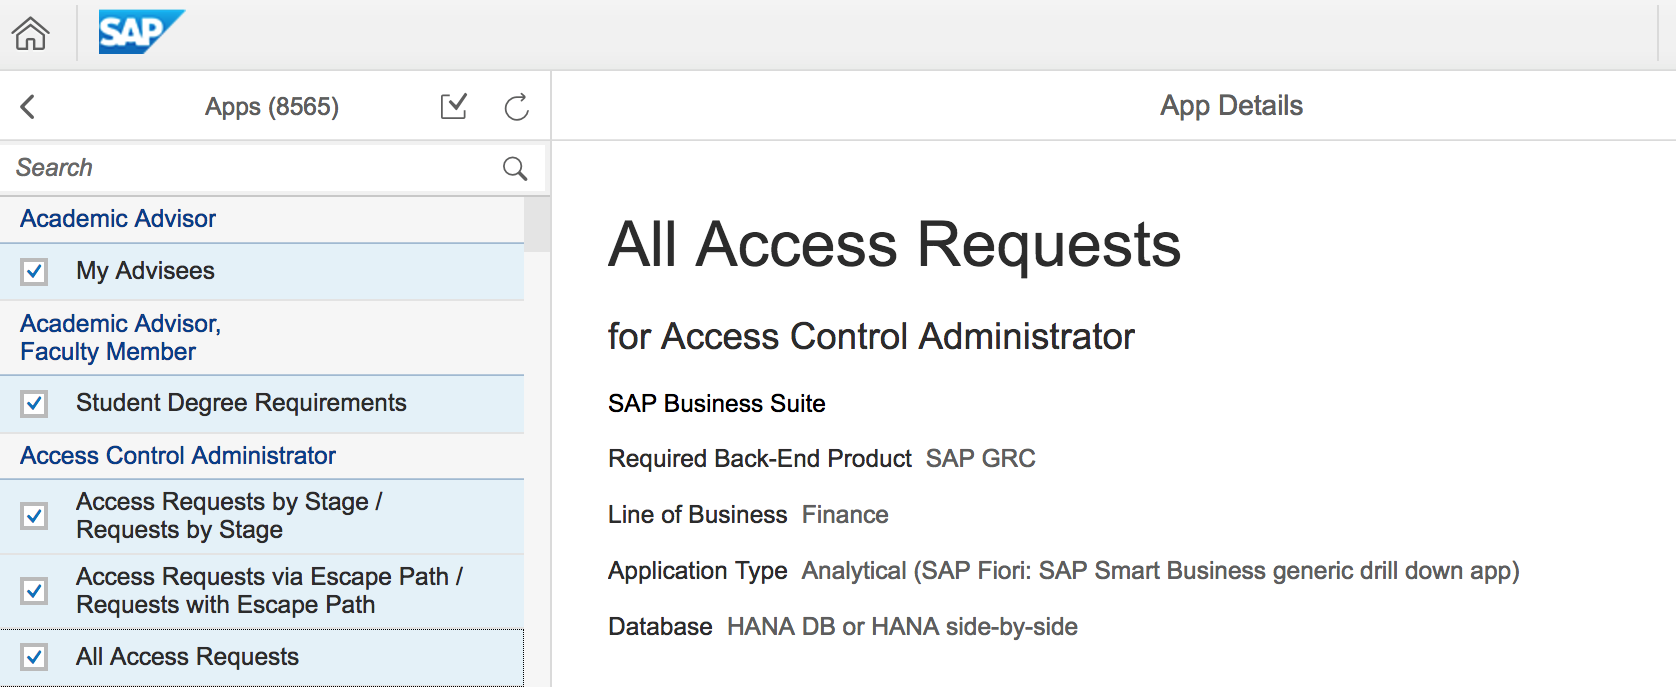Click the Apps (8565) title
The height and width of the screenshot is (687, 1676).
[x=272, y=106]
